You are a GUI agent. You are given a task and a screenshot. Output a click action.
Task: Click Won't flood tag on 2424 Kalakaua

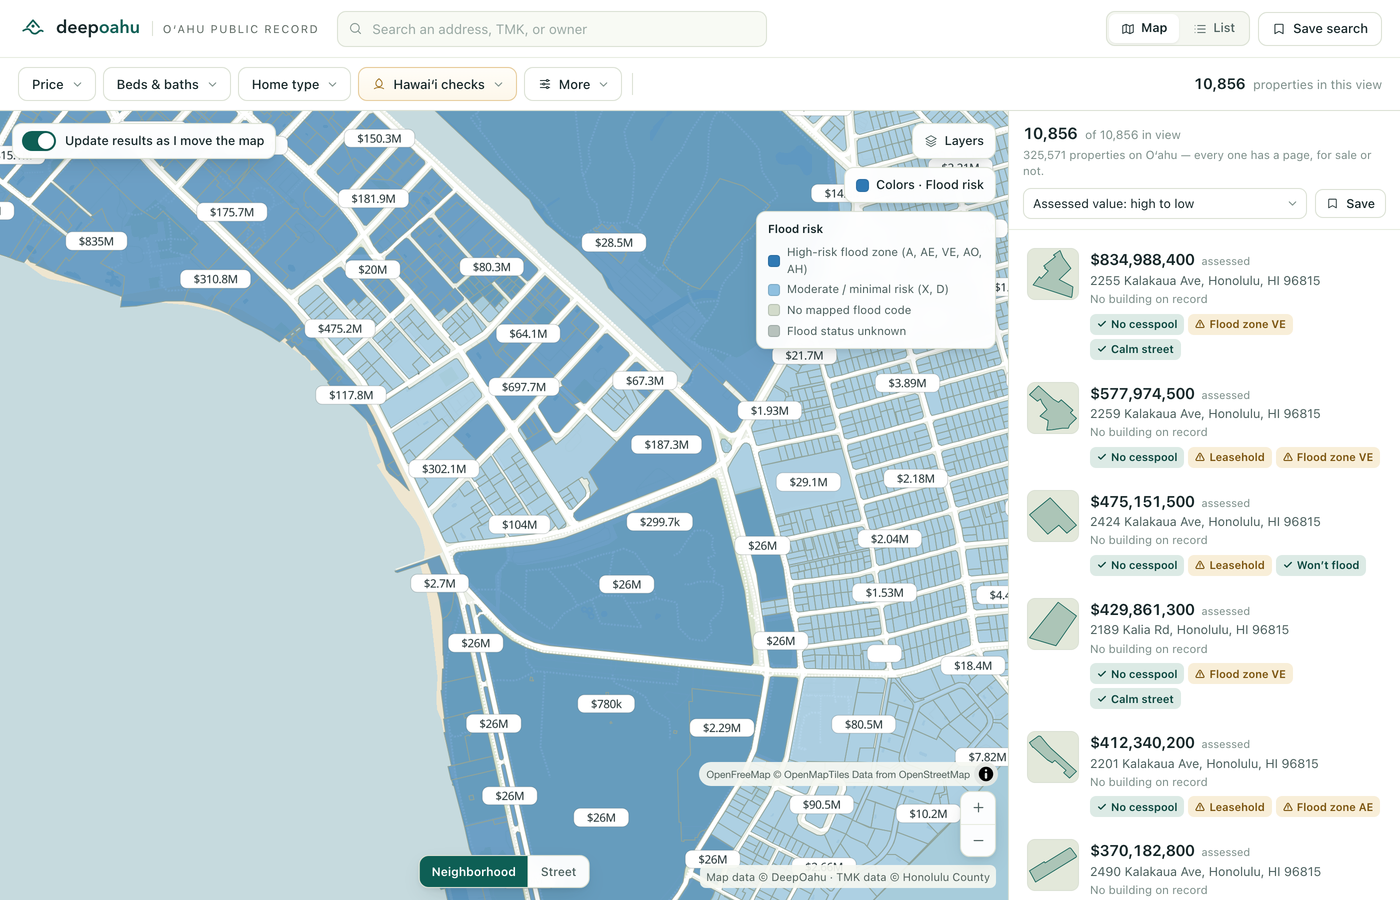[x=1321, y=565]
